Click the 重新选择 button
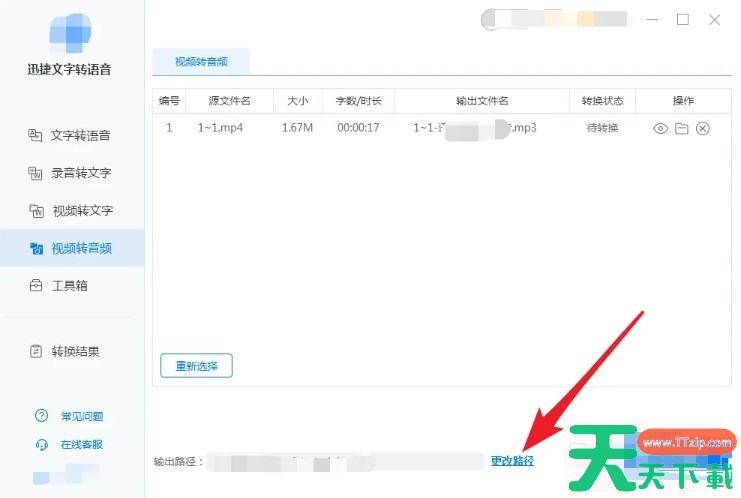This screenshot has height=498, width=741. [196, 366]
